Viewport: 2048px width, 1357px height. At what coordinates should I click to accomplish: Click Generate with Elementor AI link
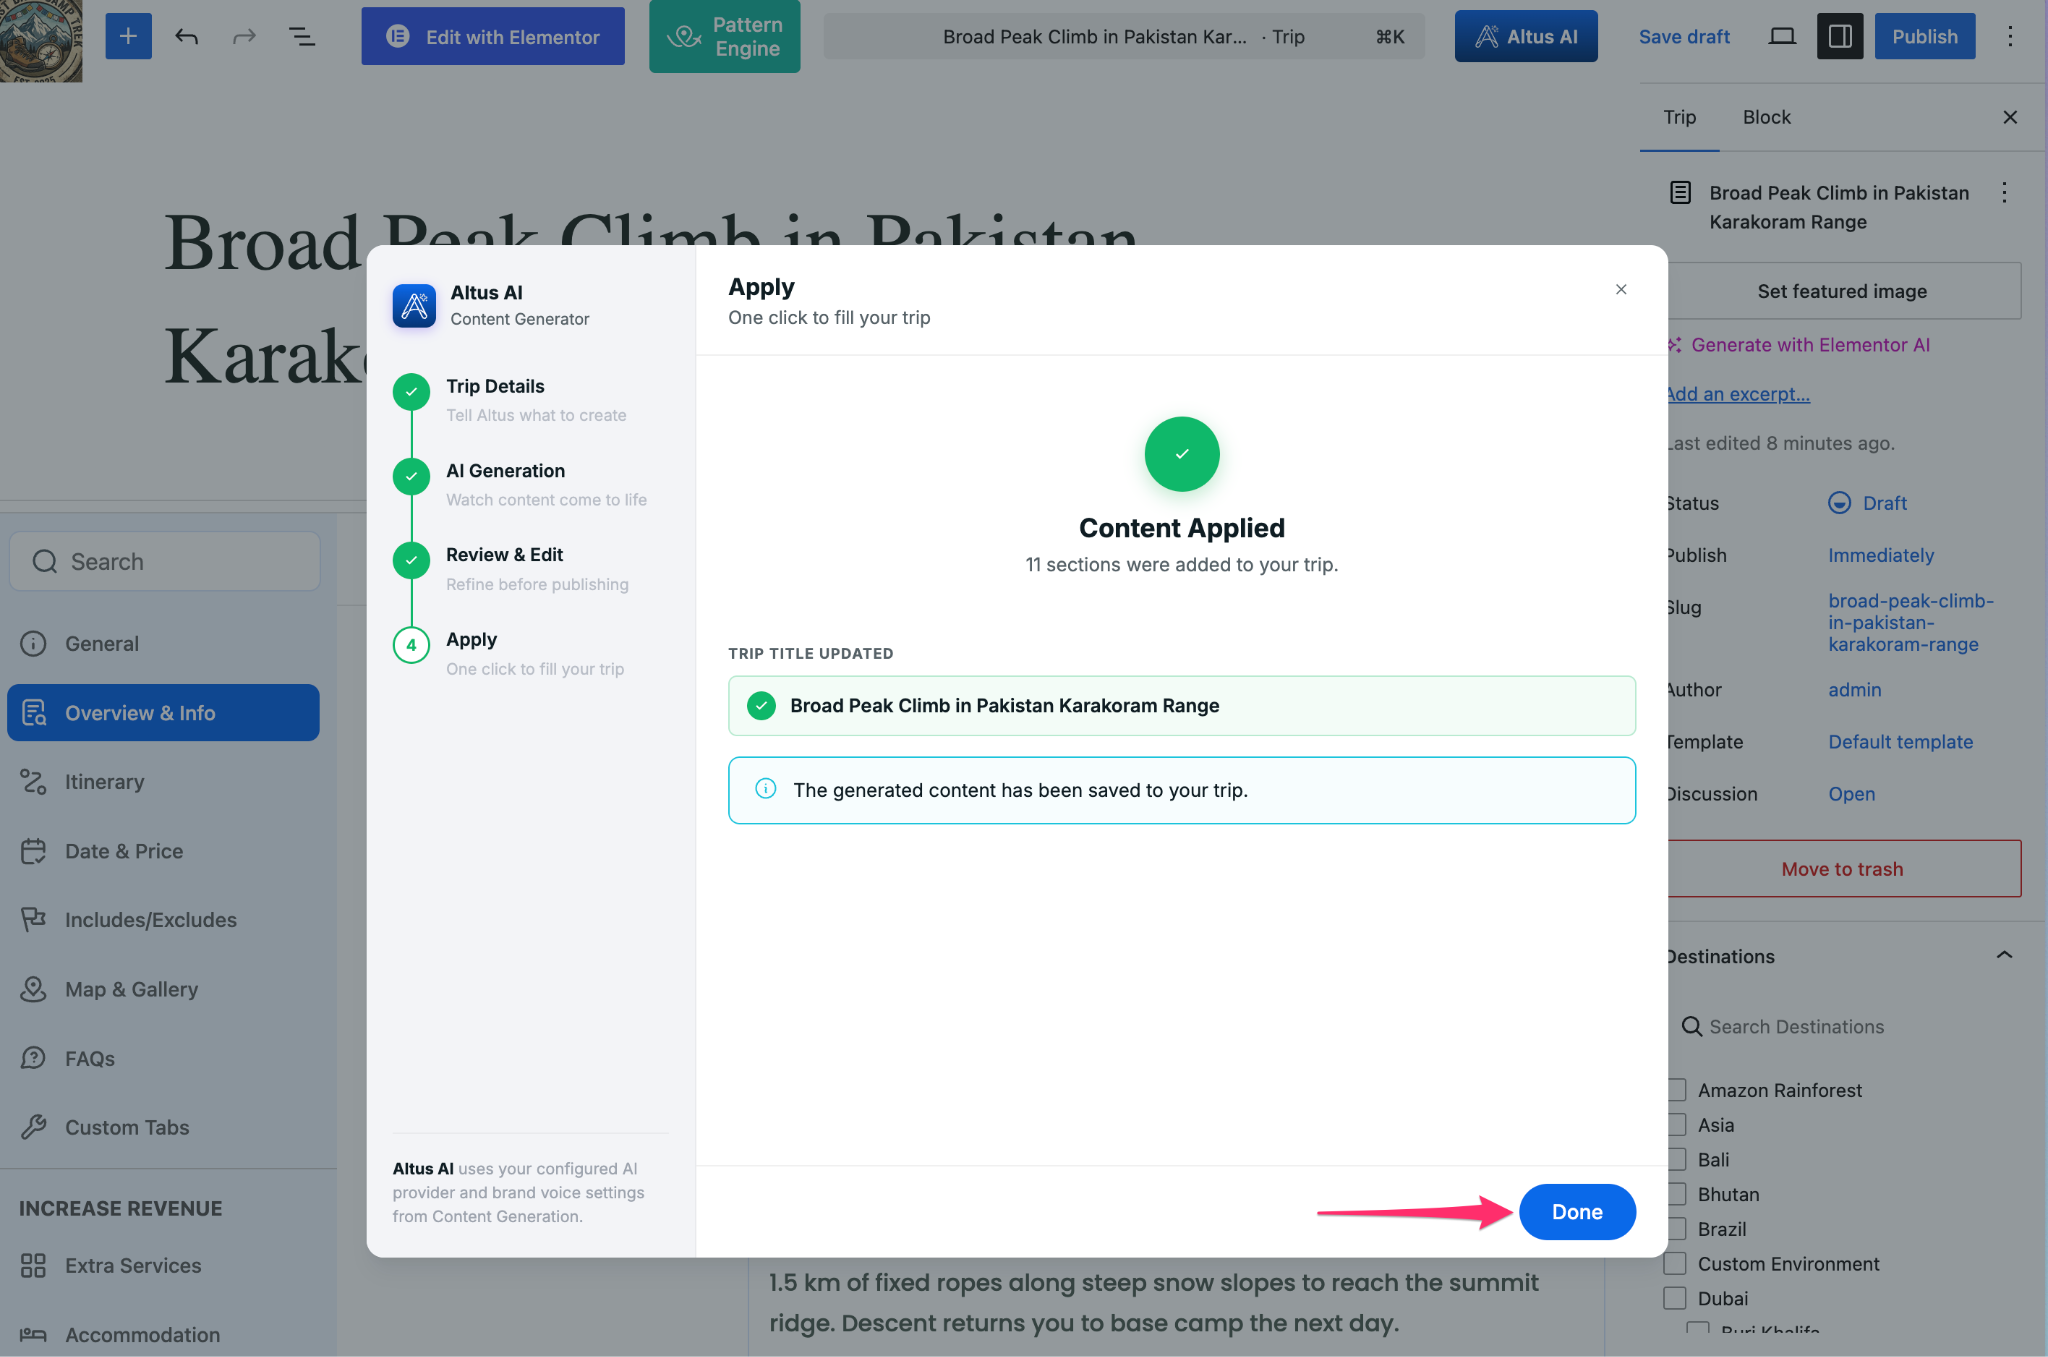(1799, 345)
